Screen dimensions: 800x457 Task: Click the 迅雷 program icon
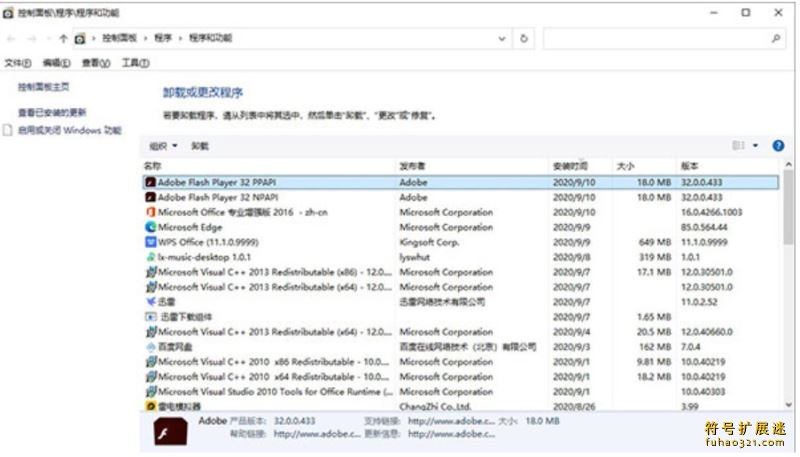pos(150,301)
